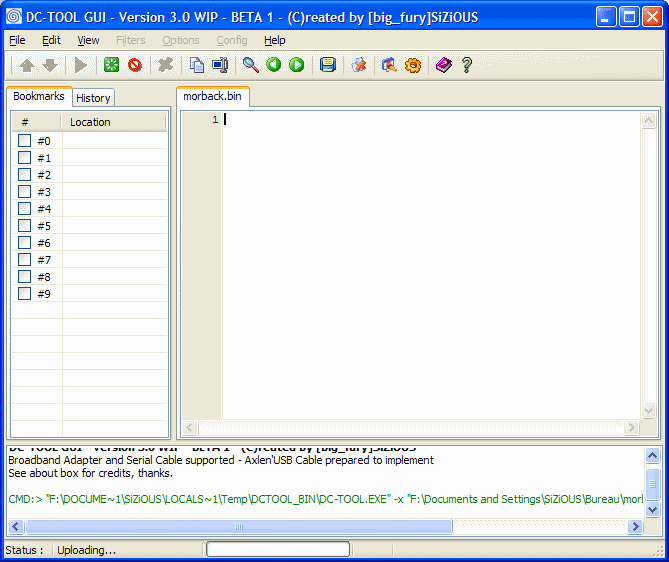This screenshot has height=562, width=669.
Task: Click line number 1 in editor gutter
Action: pyautogui.click(x=215, y=120)
